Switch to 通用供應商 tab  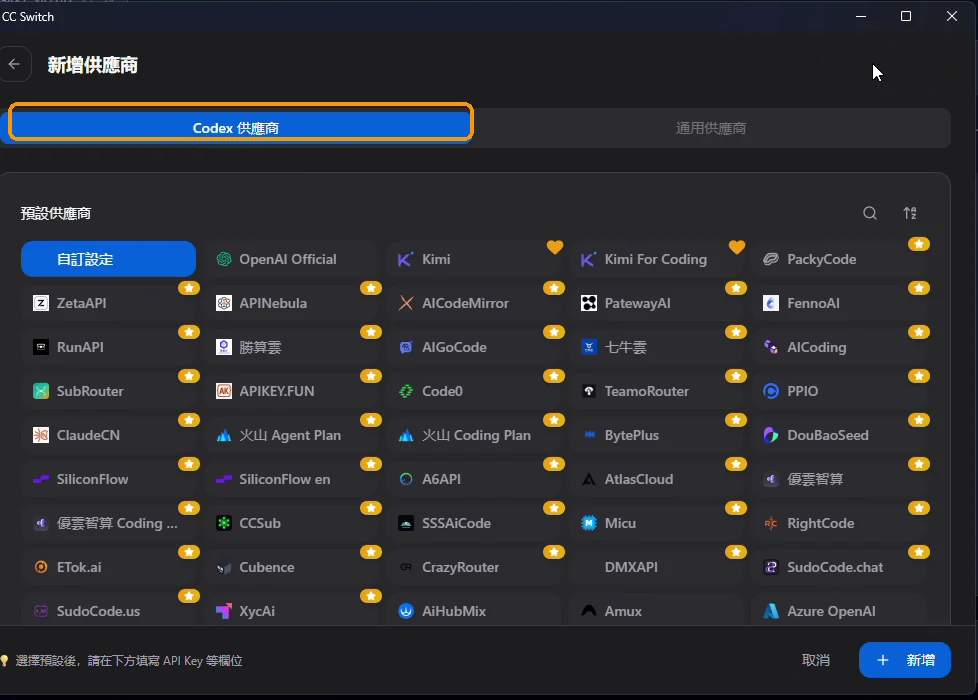tap(711, 128)
